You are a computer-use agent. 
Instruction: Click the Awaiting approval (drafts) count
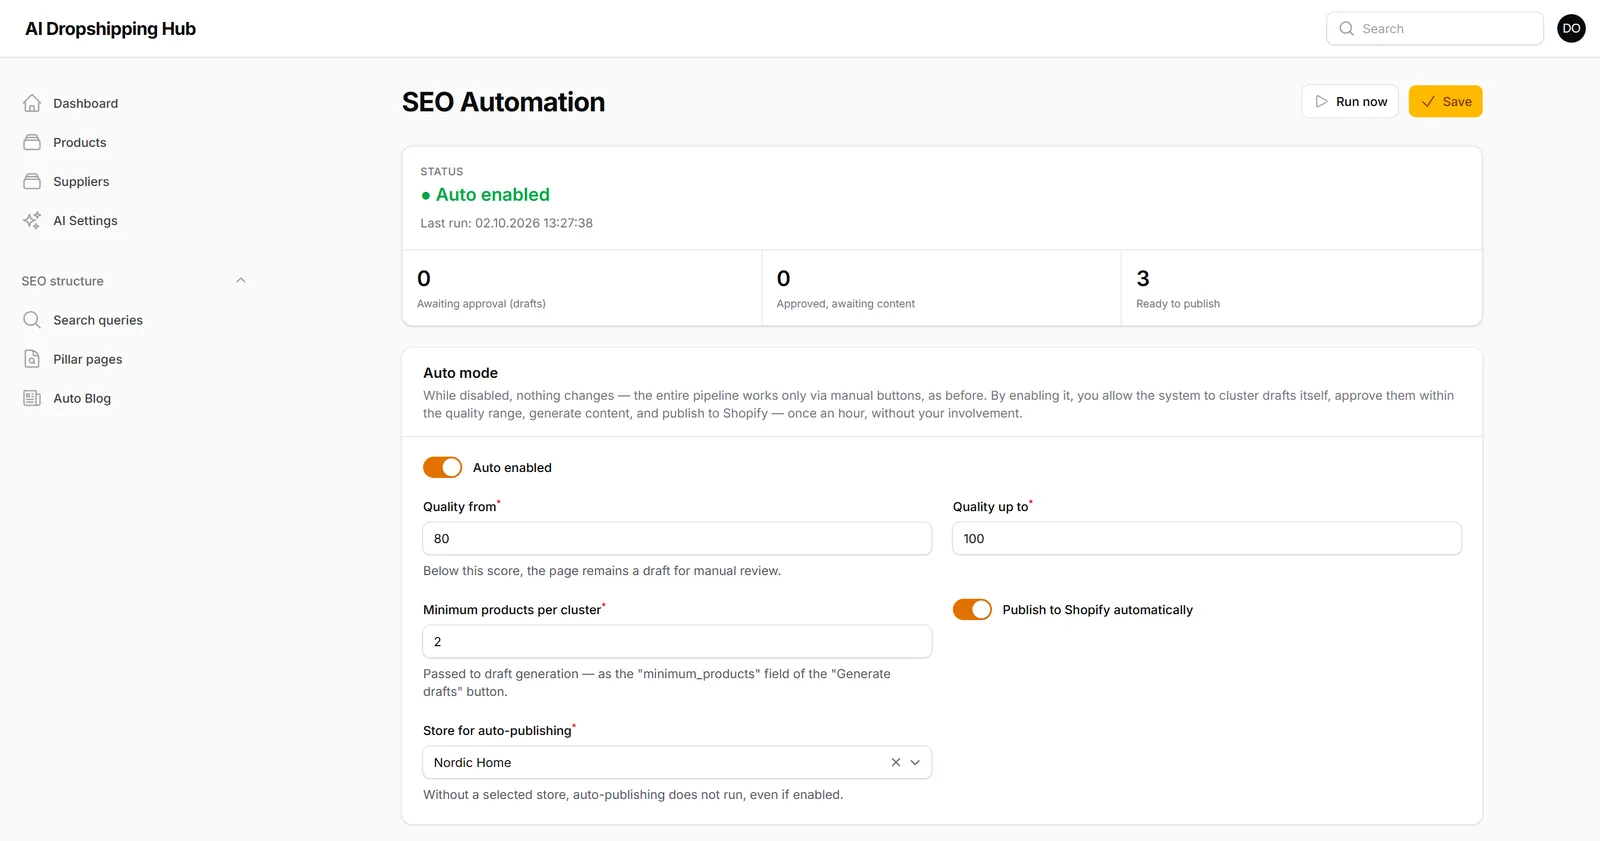pos(424,278)
